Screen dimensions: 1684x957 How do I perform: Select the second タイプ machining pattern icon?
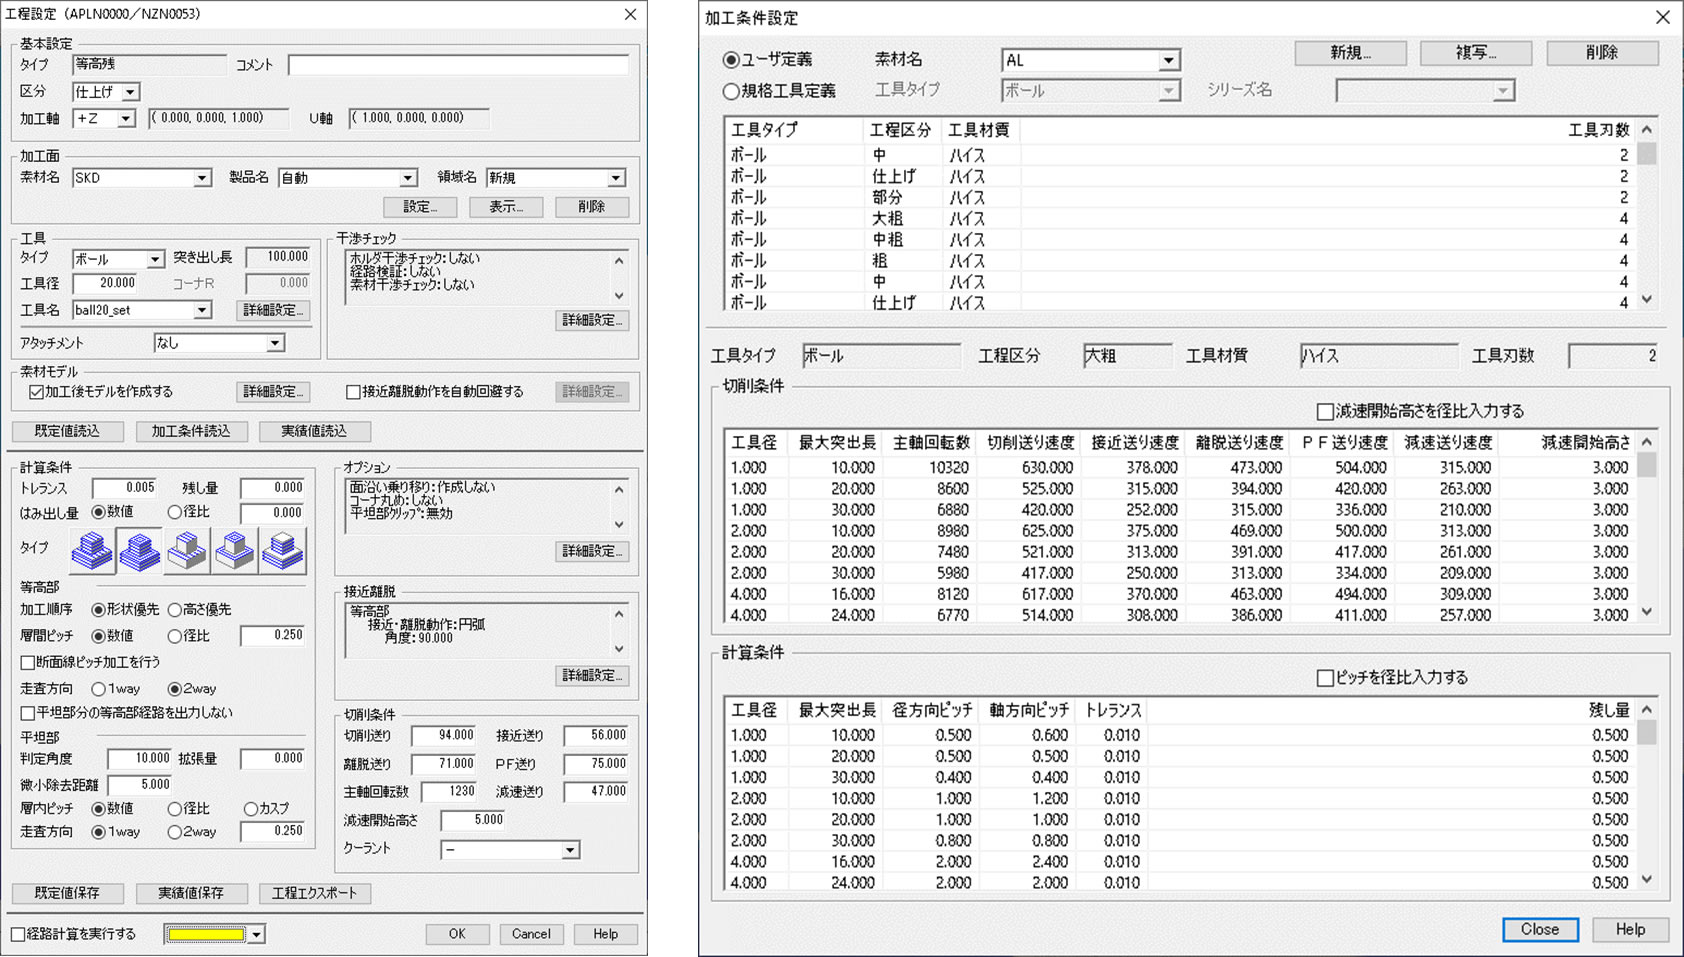pos(139,551)
